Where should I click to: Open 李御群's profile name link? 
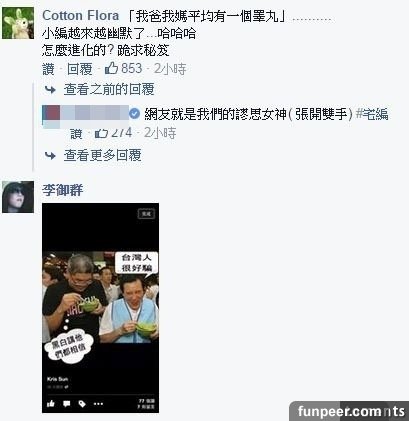(62, 190)
